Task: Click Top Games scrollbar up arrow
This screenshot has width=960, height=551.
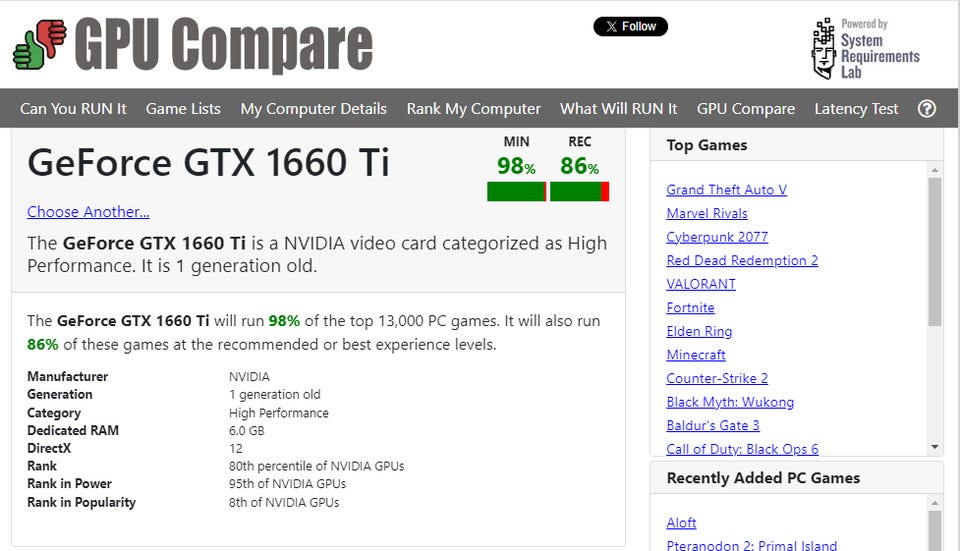Action: [x=934, y=170]
